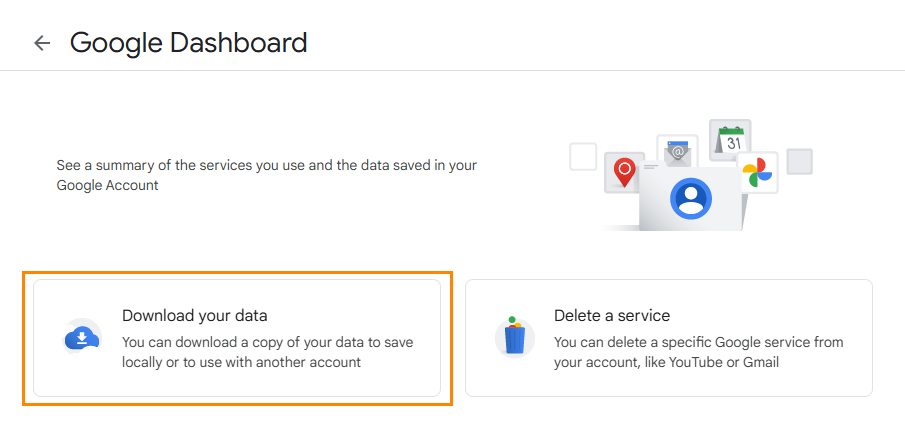Go back using the left arrow

pyautogui.click(x=42, y=43)
